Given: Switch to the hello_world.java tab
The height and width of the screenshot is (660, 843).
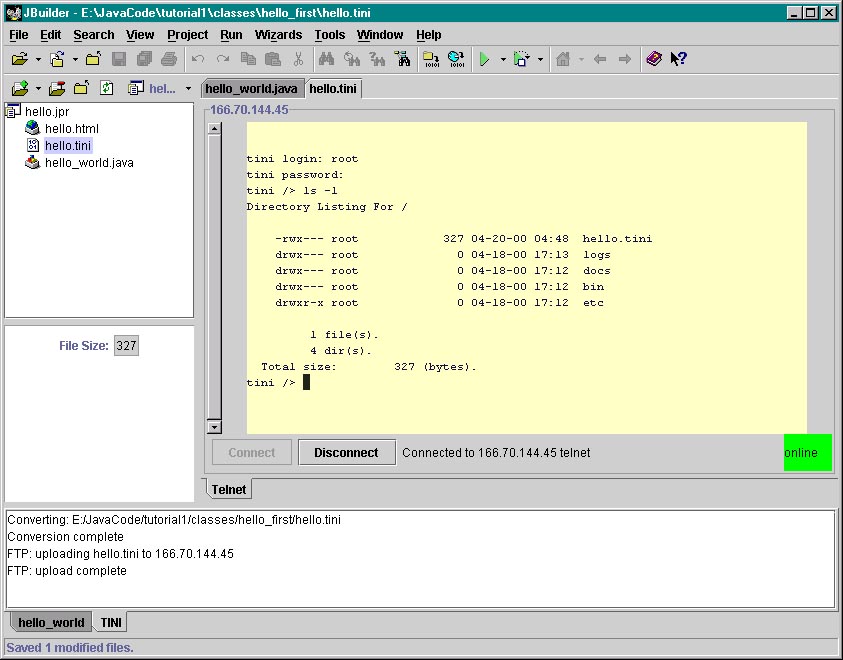Looking at the screenshot, I should point(252,88).
